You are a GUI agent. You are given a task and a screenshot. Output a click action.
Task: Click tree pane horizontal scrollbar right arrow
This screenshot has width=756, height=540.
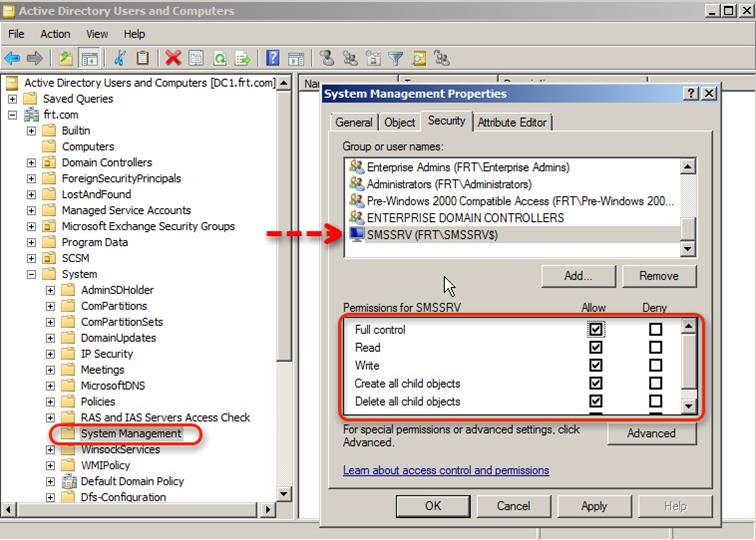coord(268,509)
